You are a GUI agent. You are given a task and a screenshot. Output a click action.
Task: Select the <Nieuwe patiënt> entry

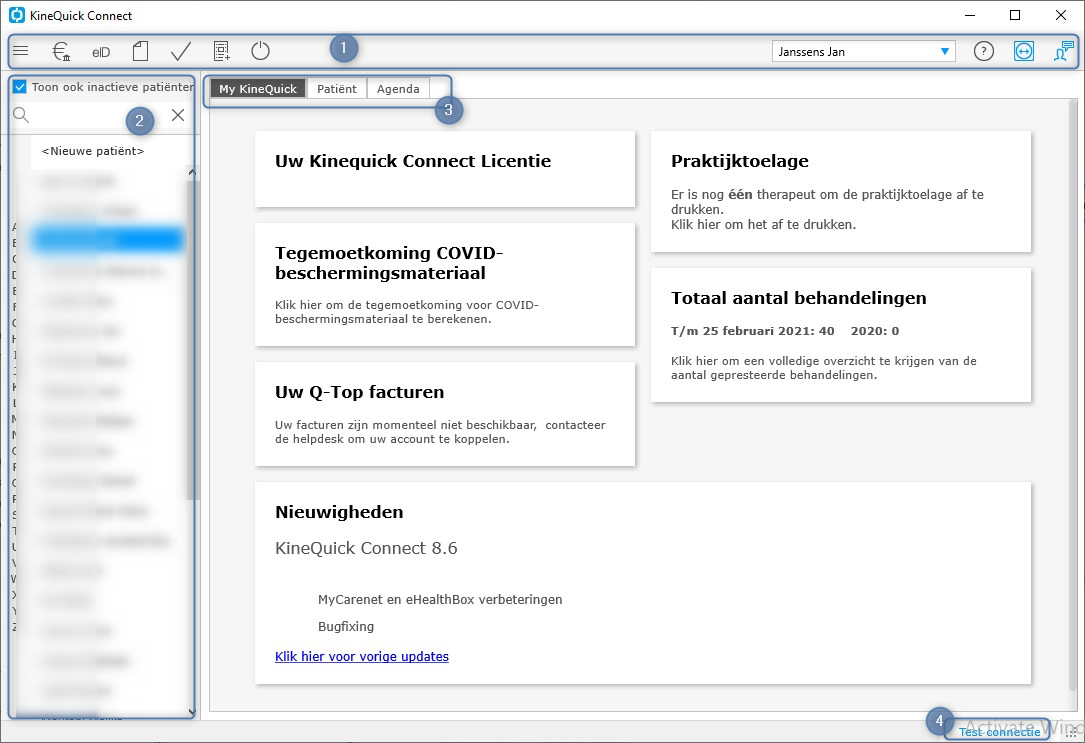(x=93, y=151)
